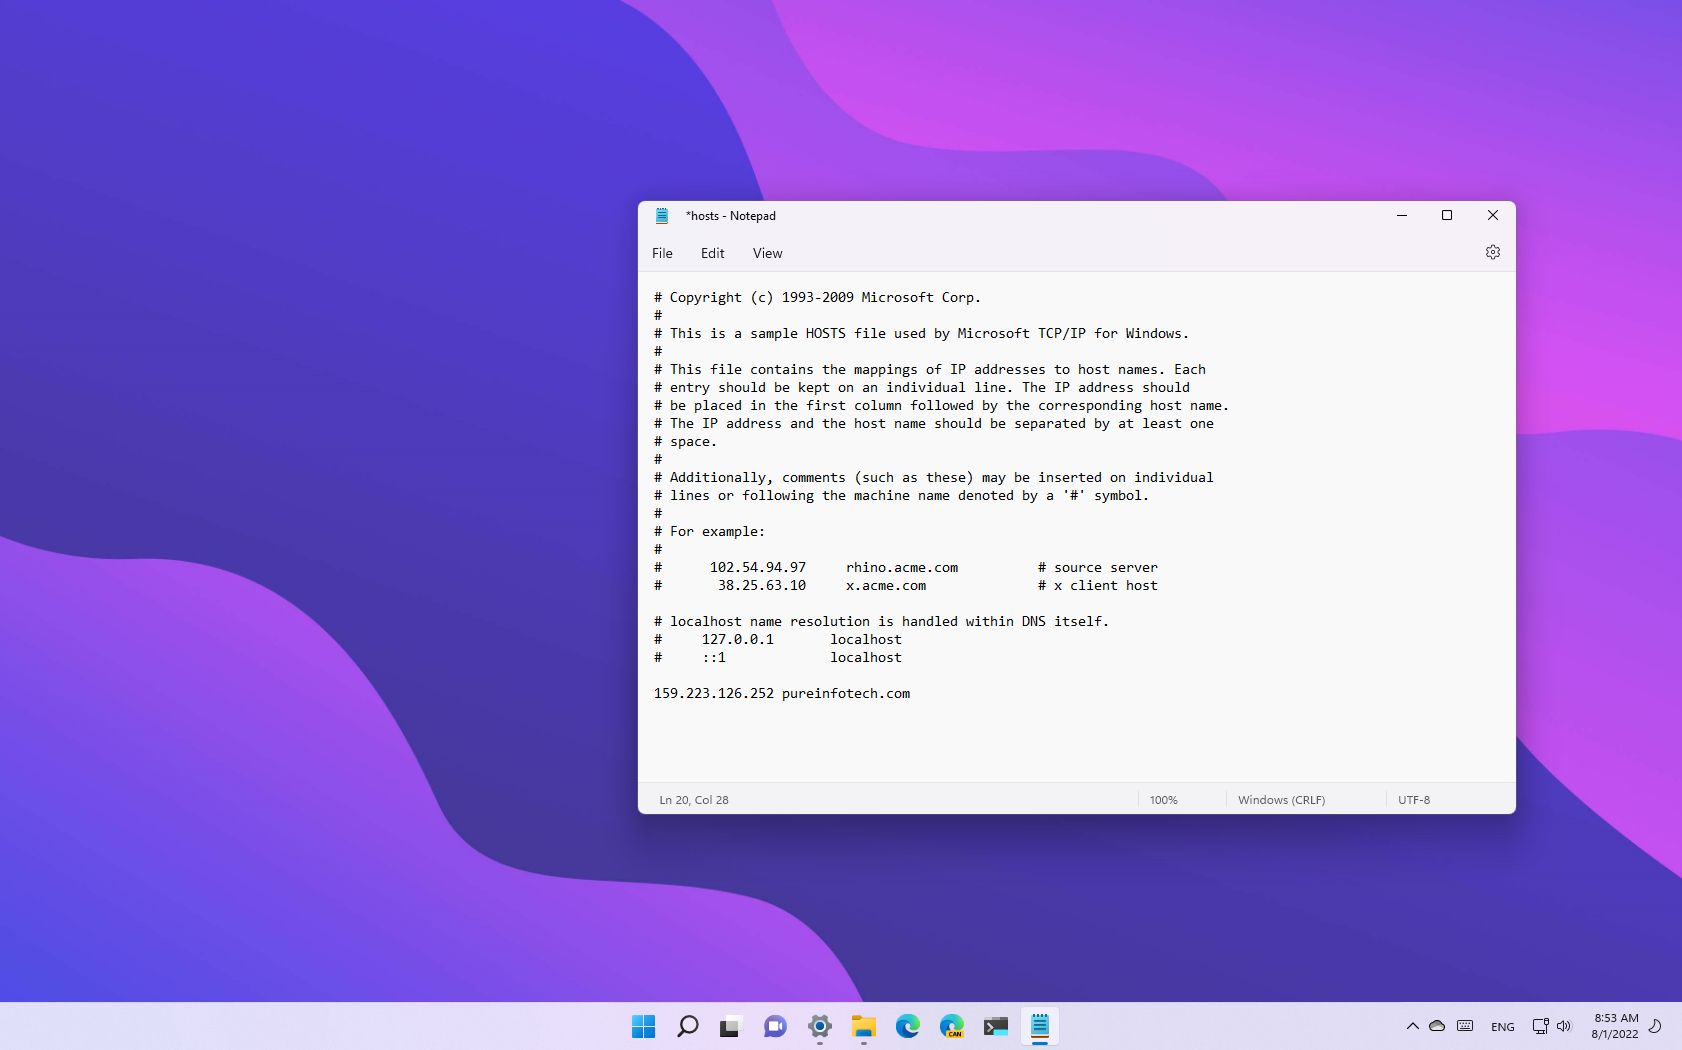Click the Windows (CRLF) line-ending indicator
Screen dimensions: 1682x1050
coord(1281,799)
